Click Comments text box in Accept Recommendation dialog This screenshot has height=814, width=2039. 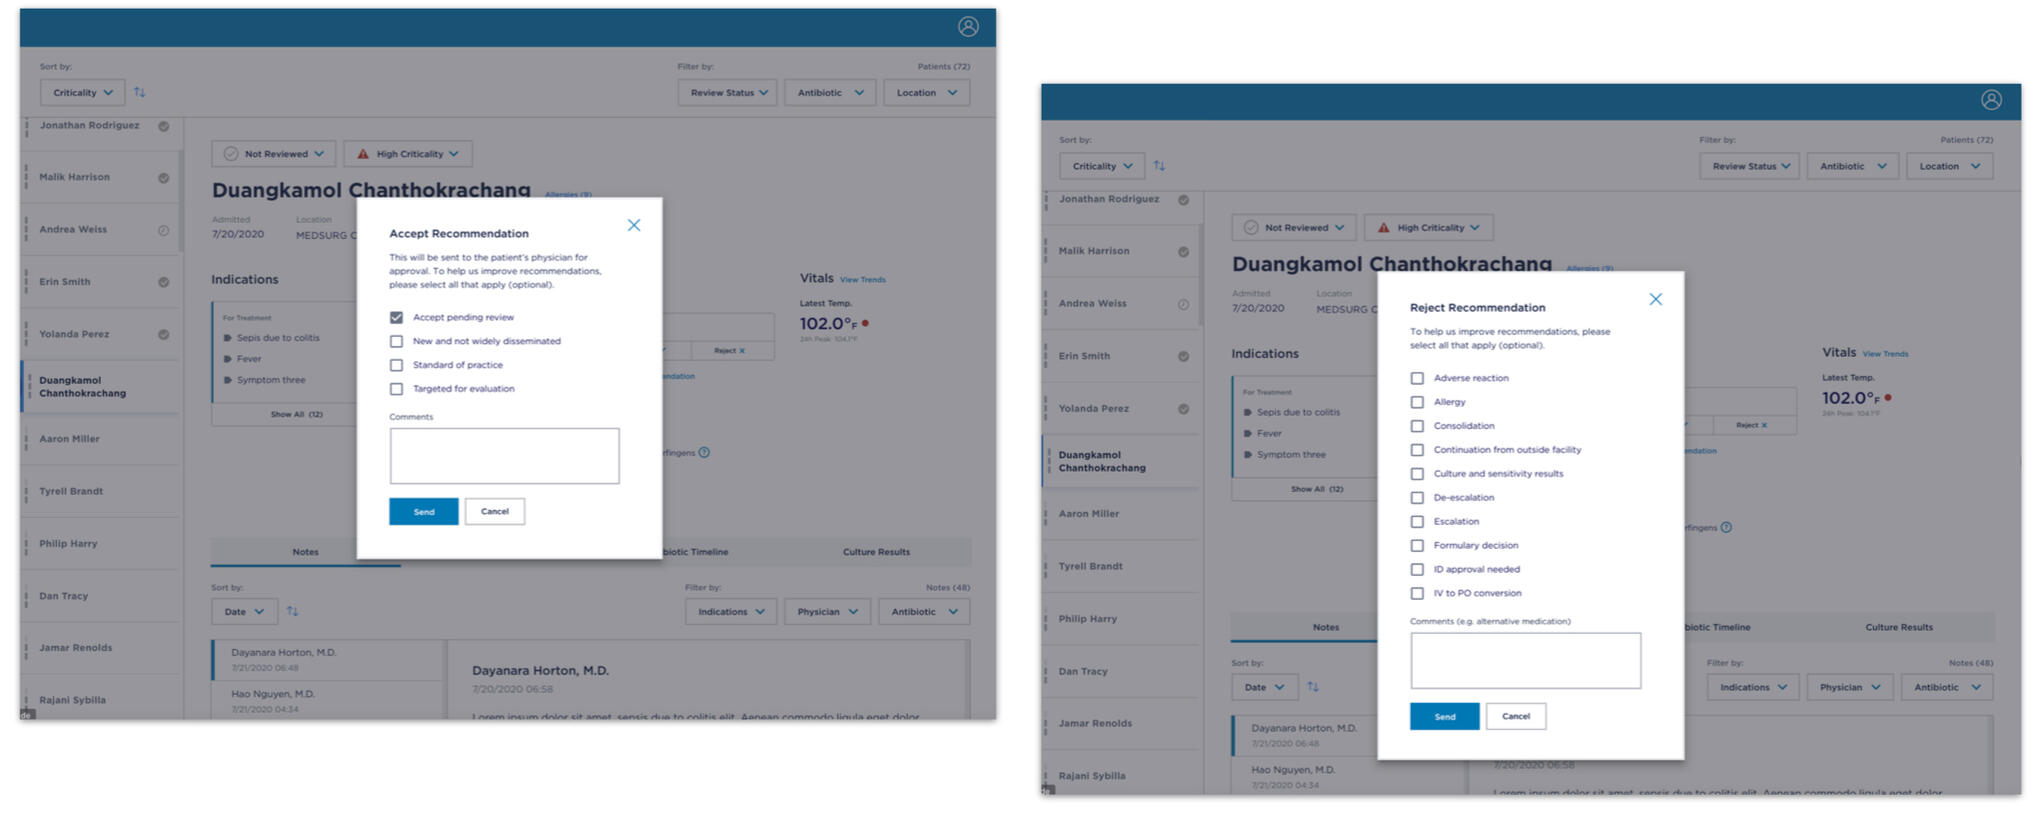[x=504, y=456]
